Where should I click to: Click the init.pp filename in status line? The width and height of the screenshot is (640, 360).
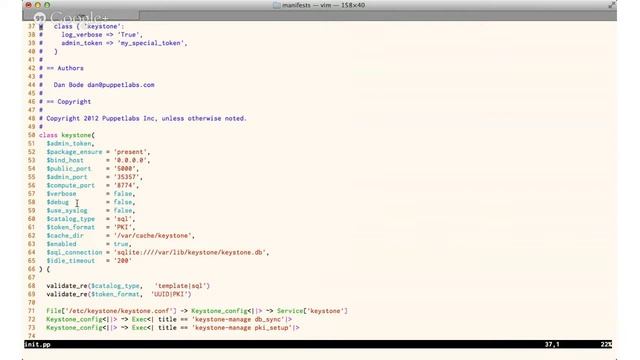click(x=37, y=344)
